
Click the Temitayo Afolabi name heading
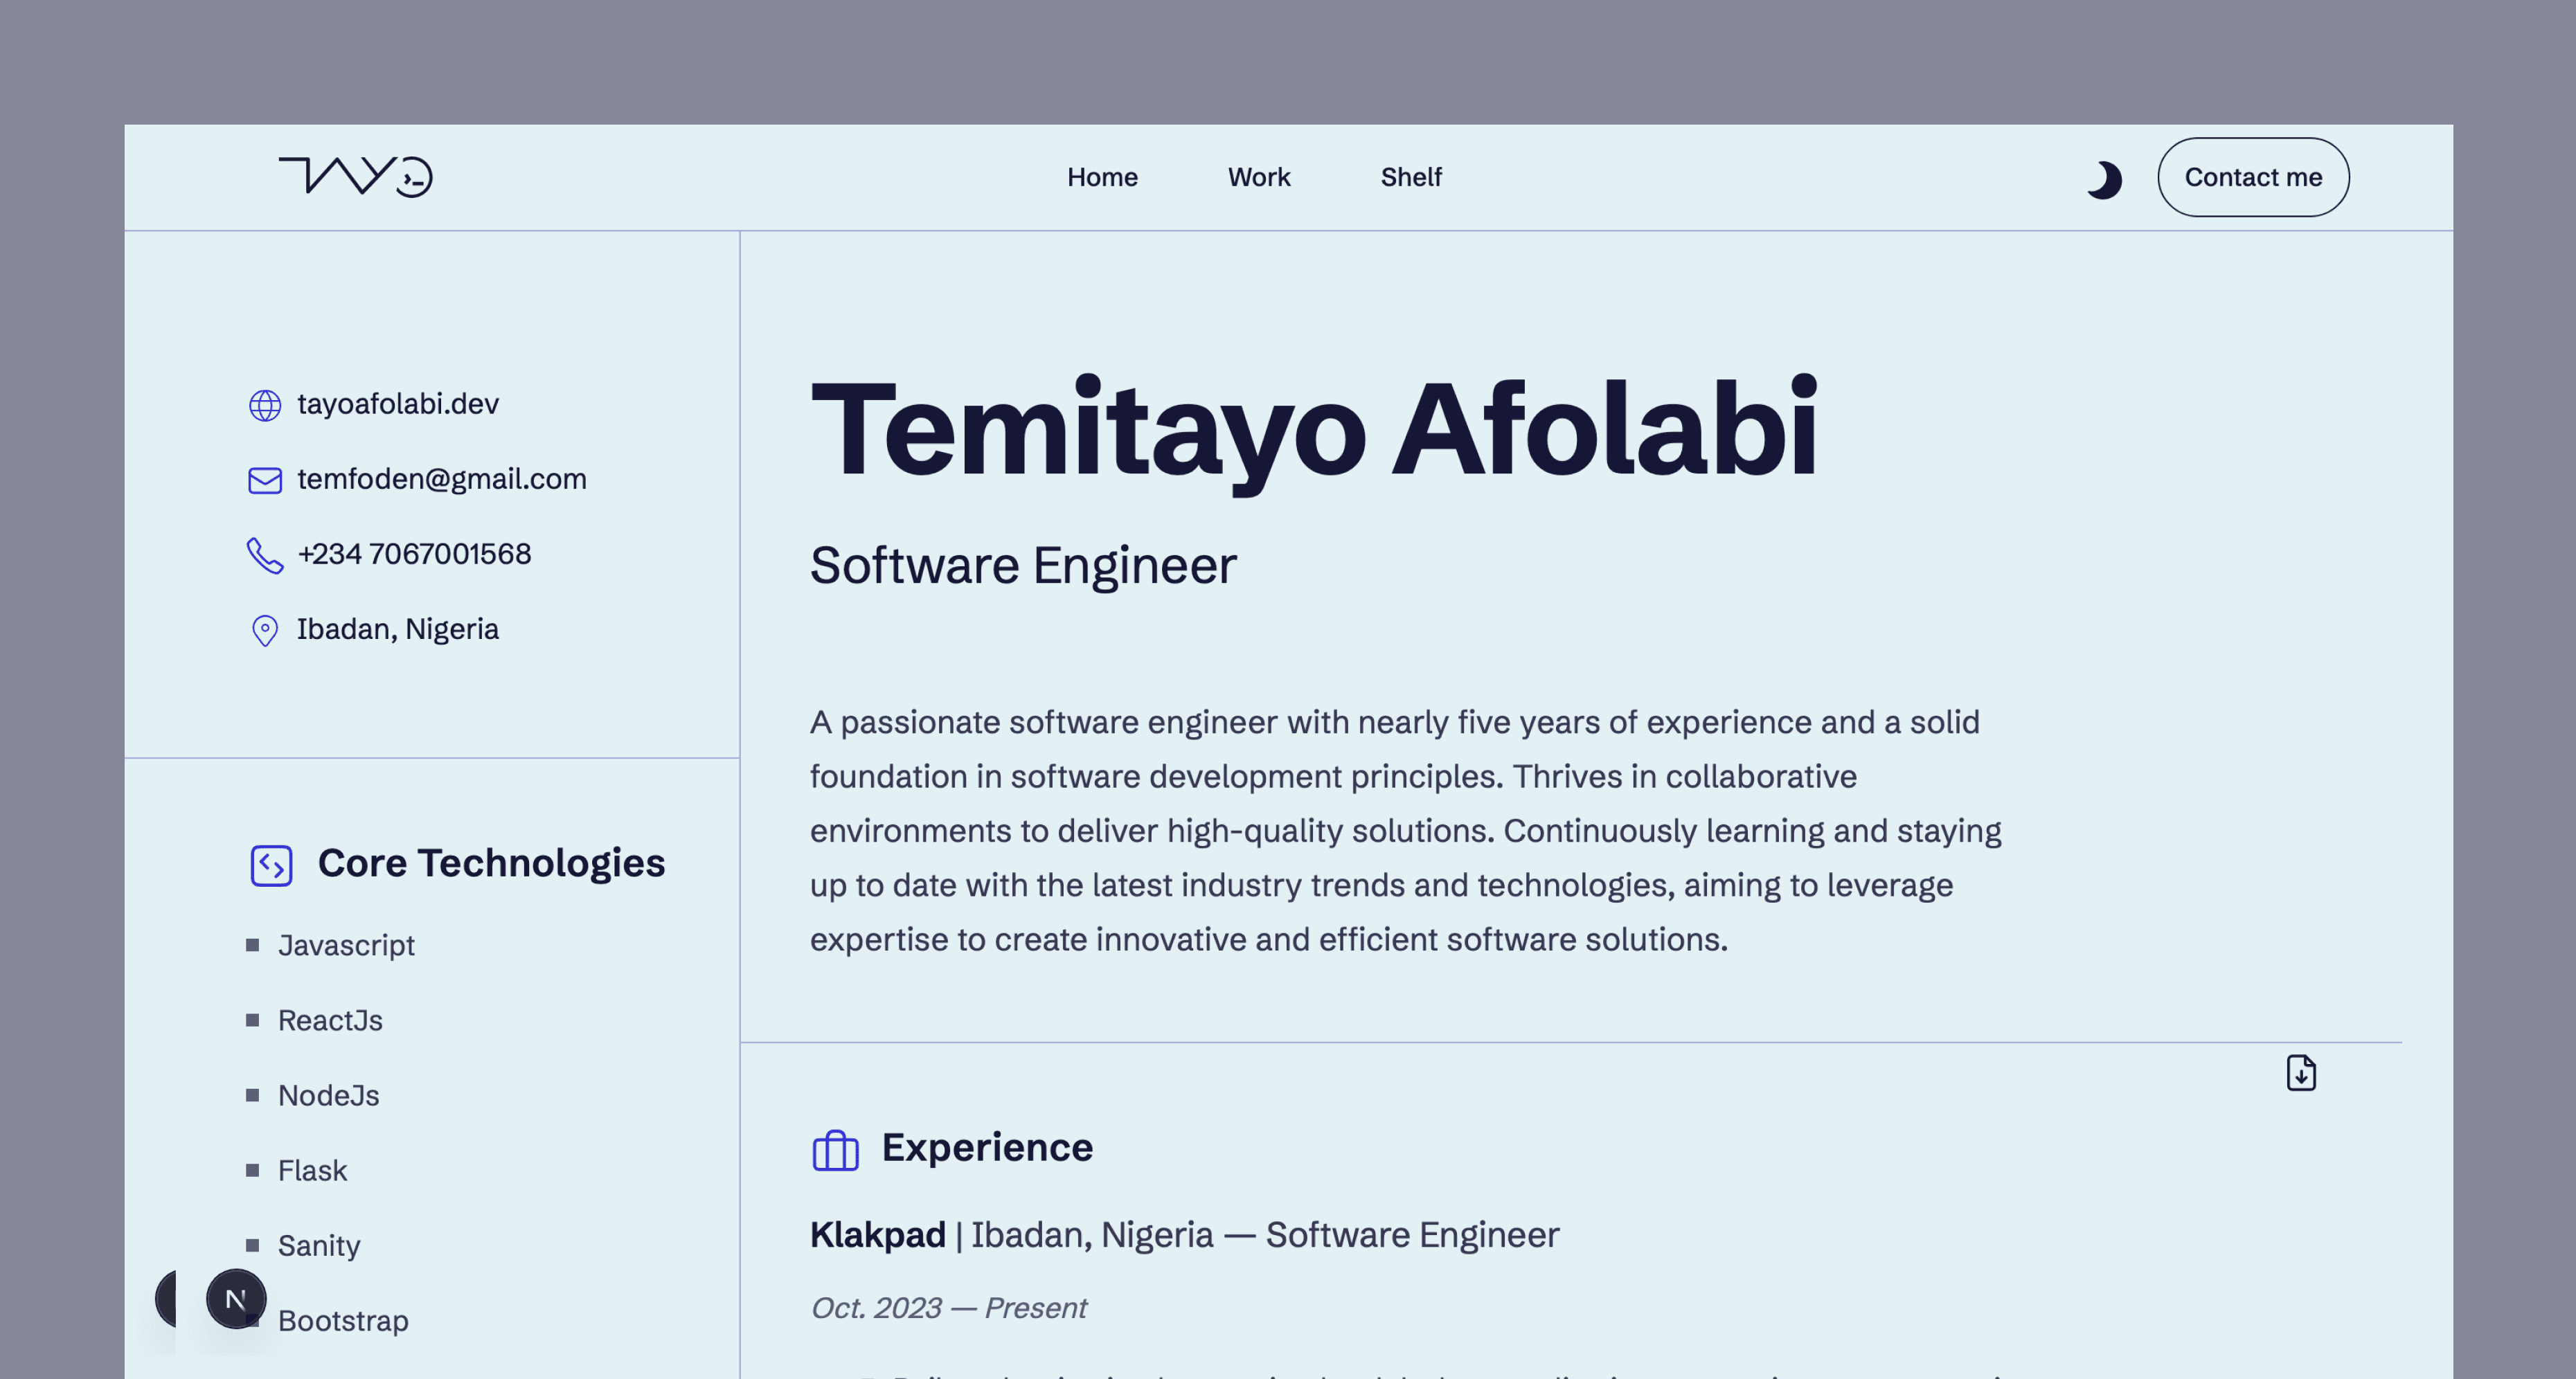pyautogui.click(x=1313, y=430)
